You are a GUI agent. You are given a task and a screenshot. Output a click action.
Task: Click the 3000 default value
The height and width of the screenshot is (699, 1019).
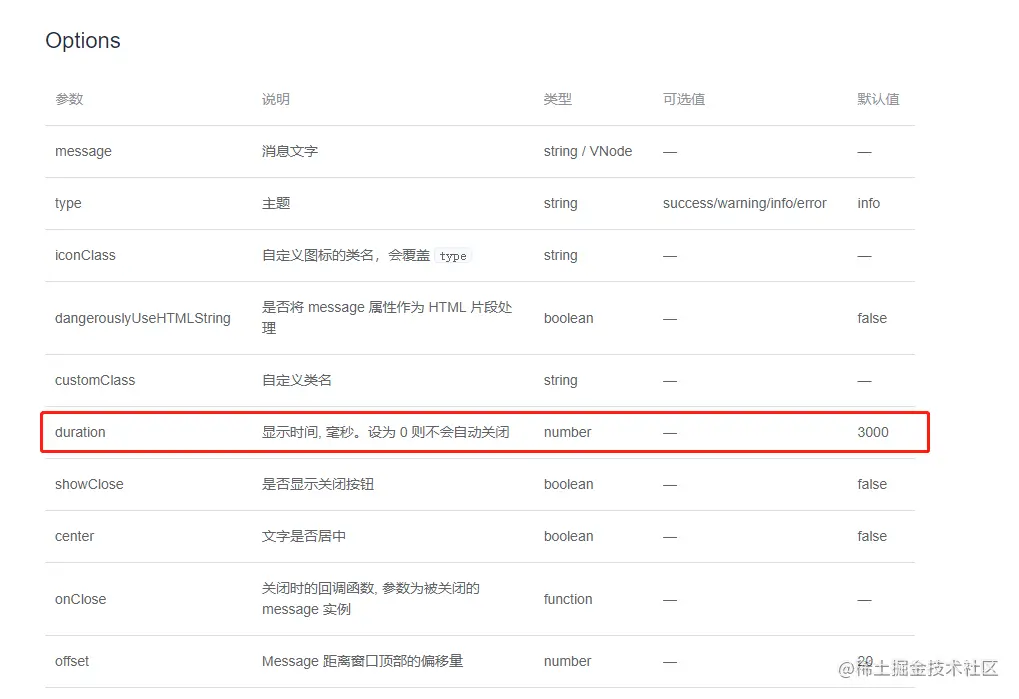872,432
